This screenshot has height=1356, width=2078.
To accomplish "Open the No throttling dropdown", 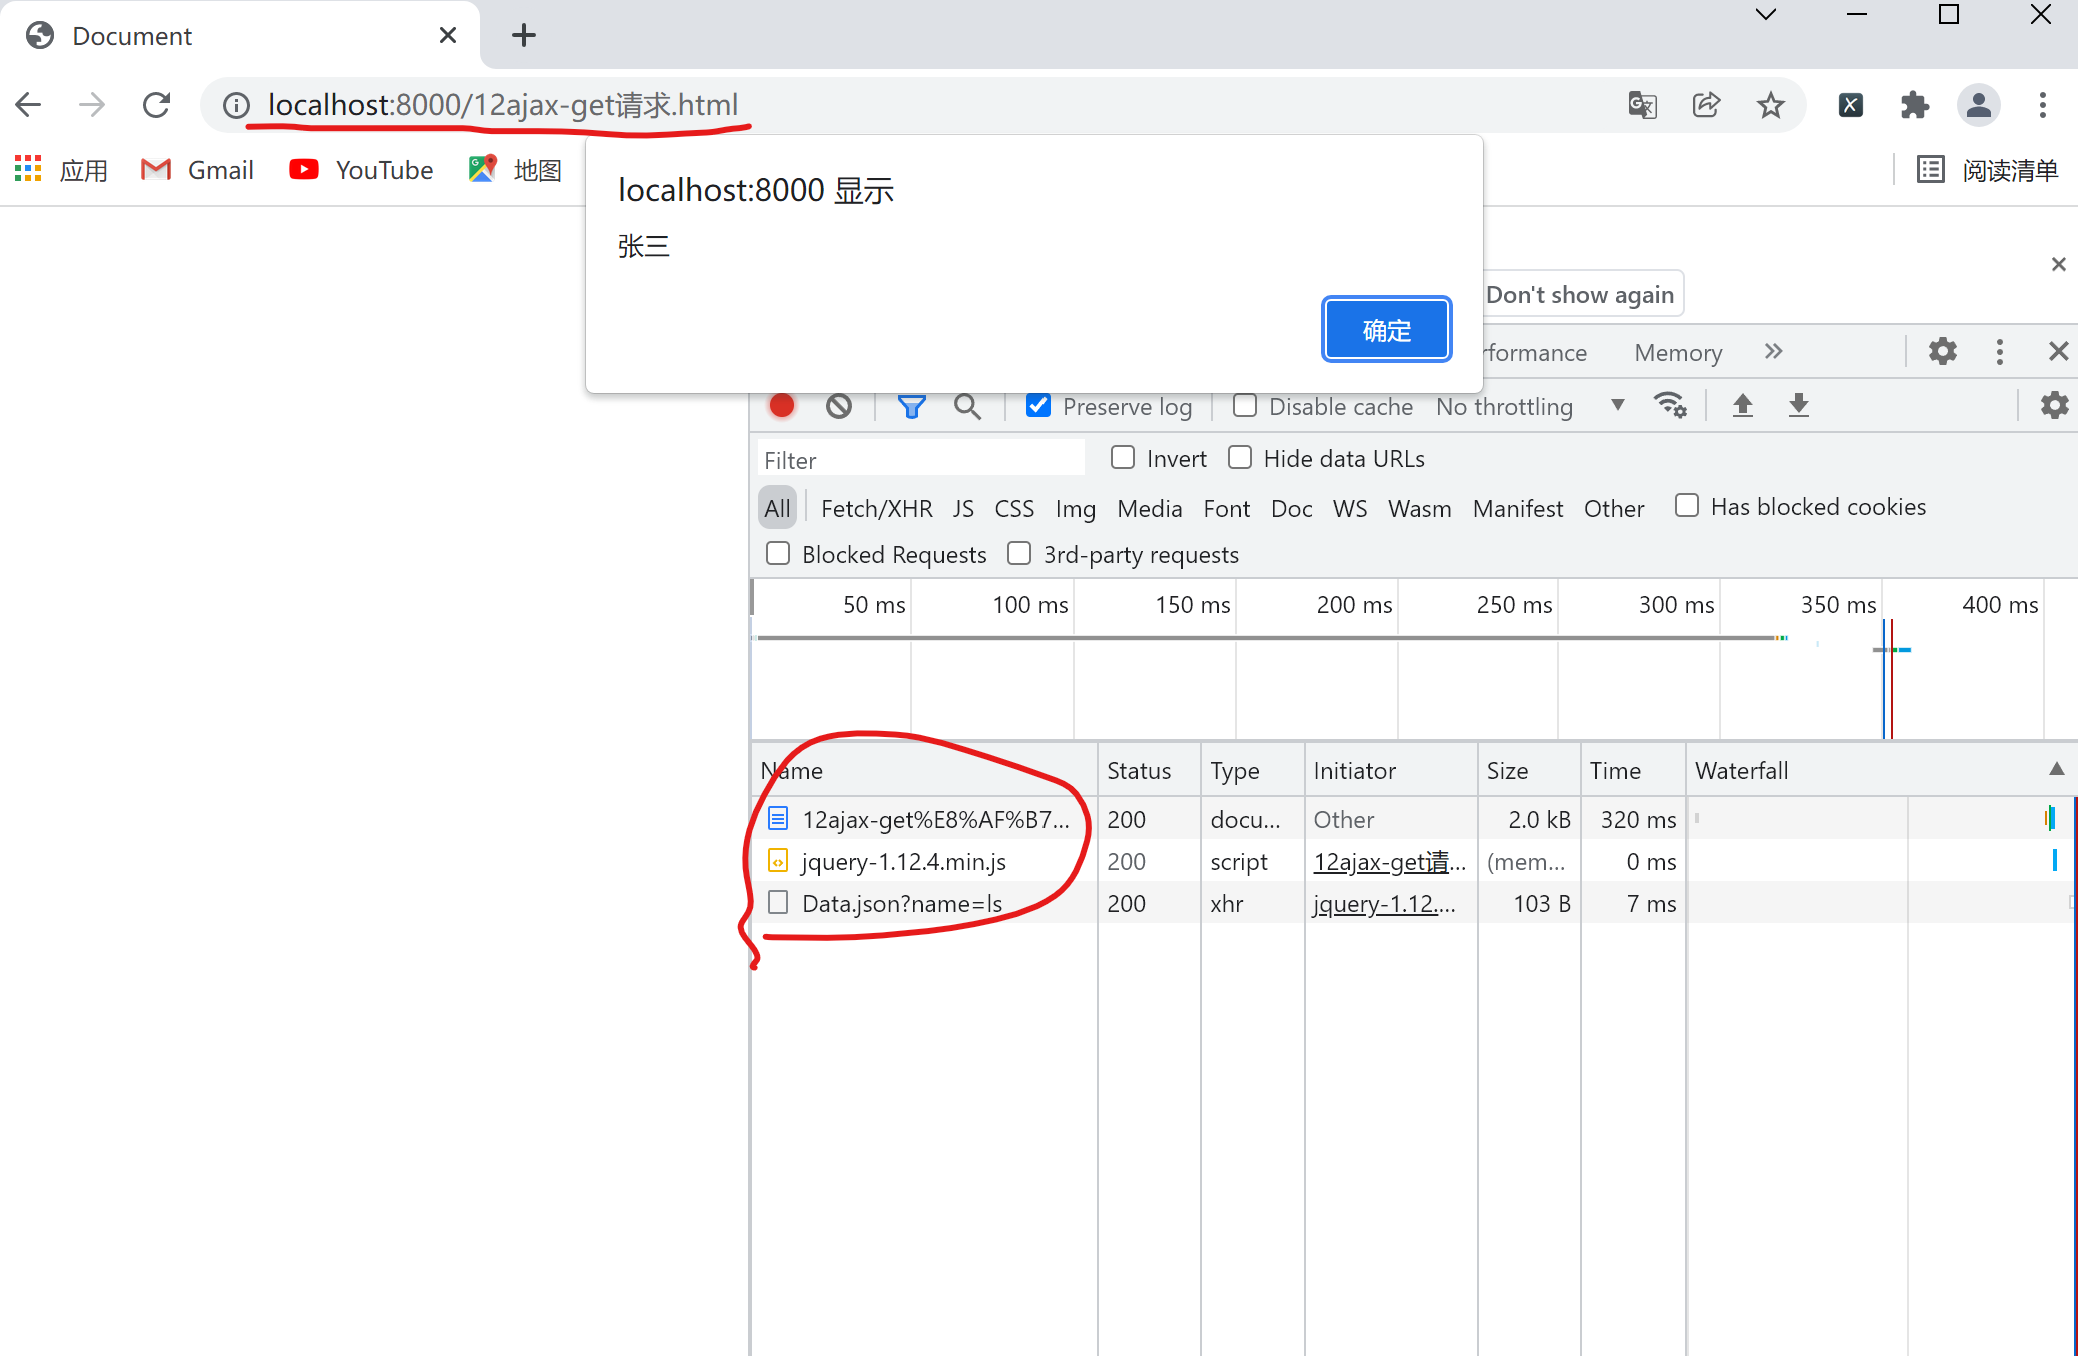I will (1529, 406).
